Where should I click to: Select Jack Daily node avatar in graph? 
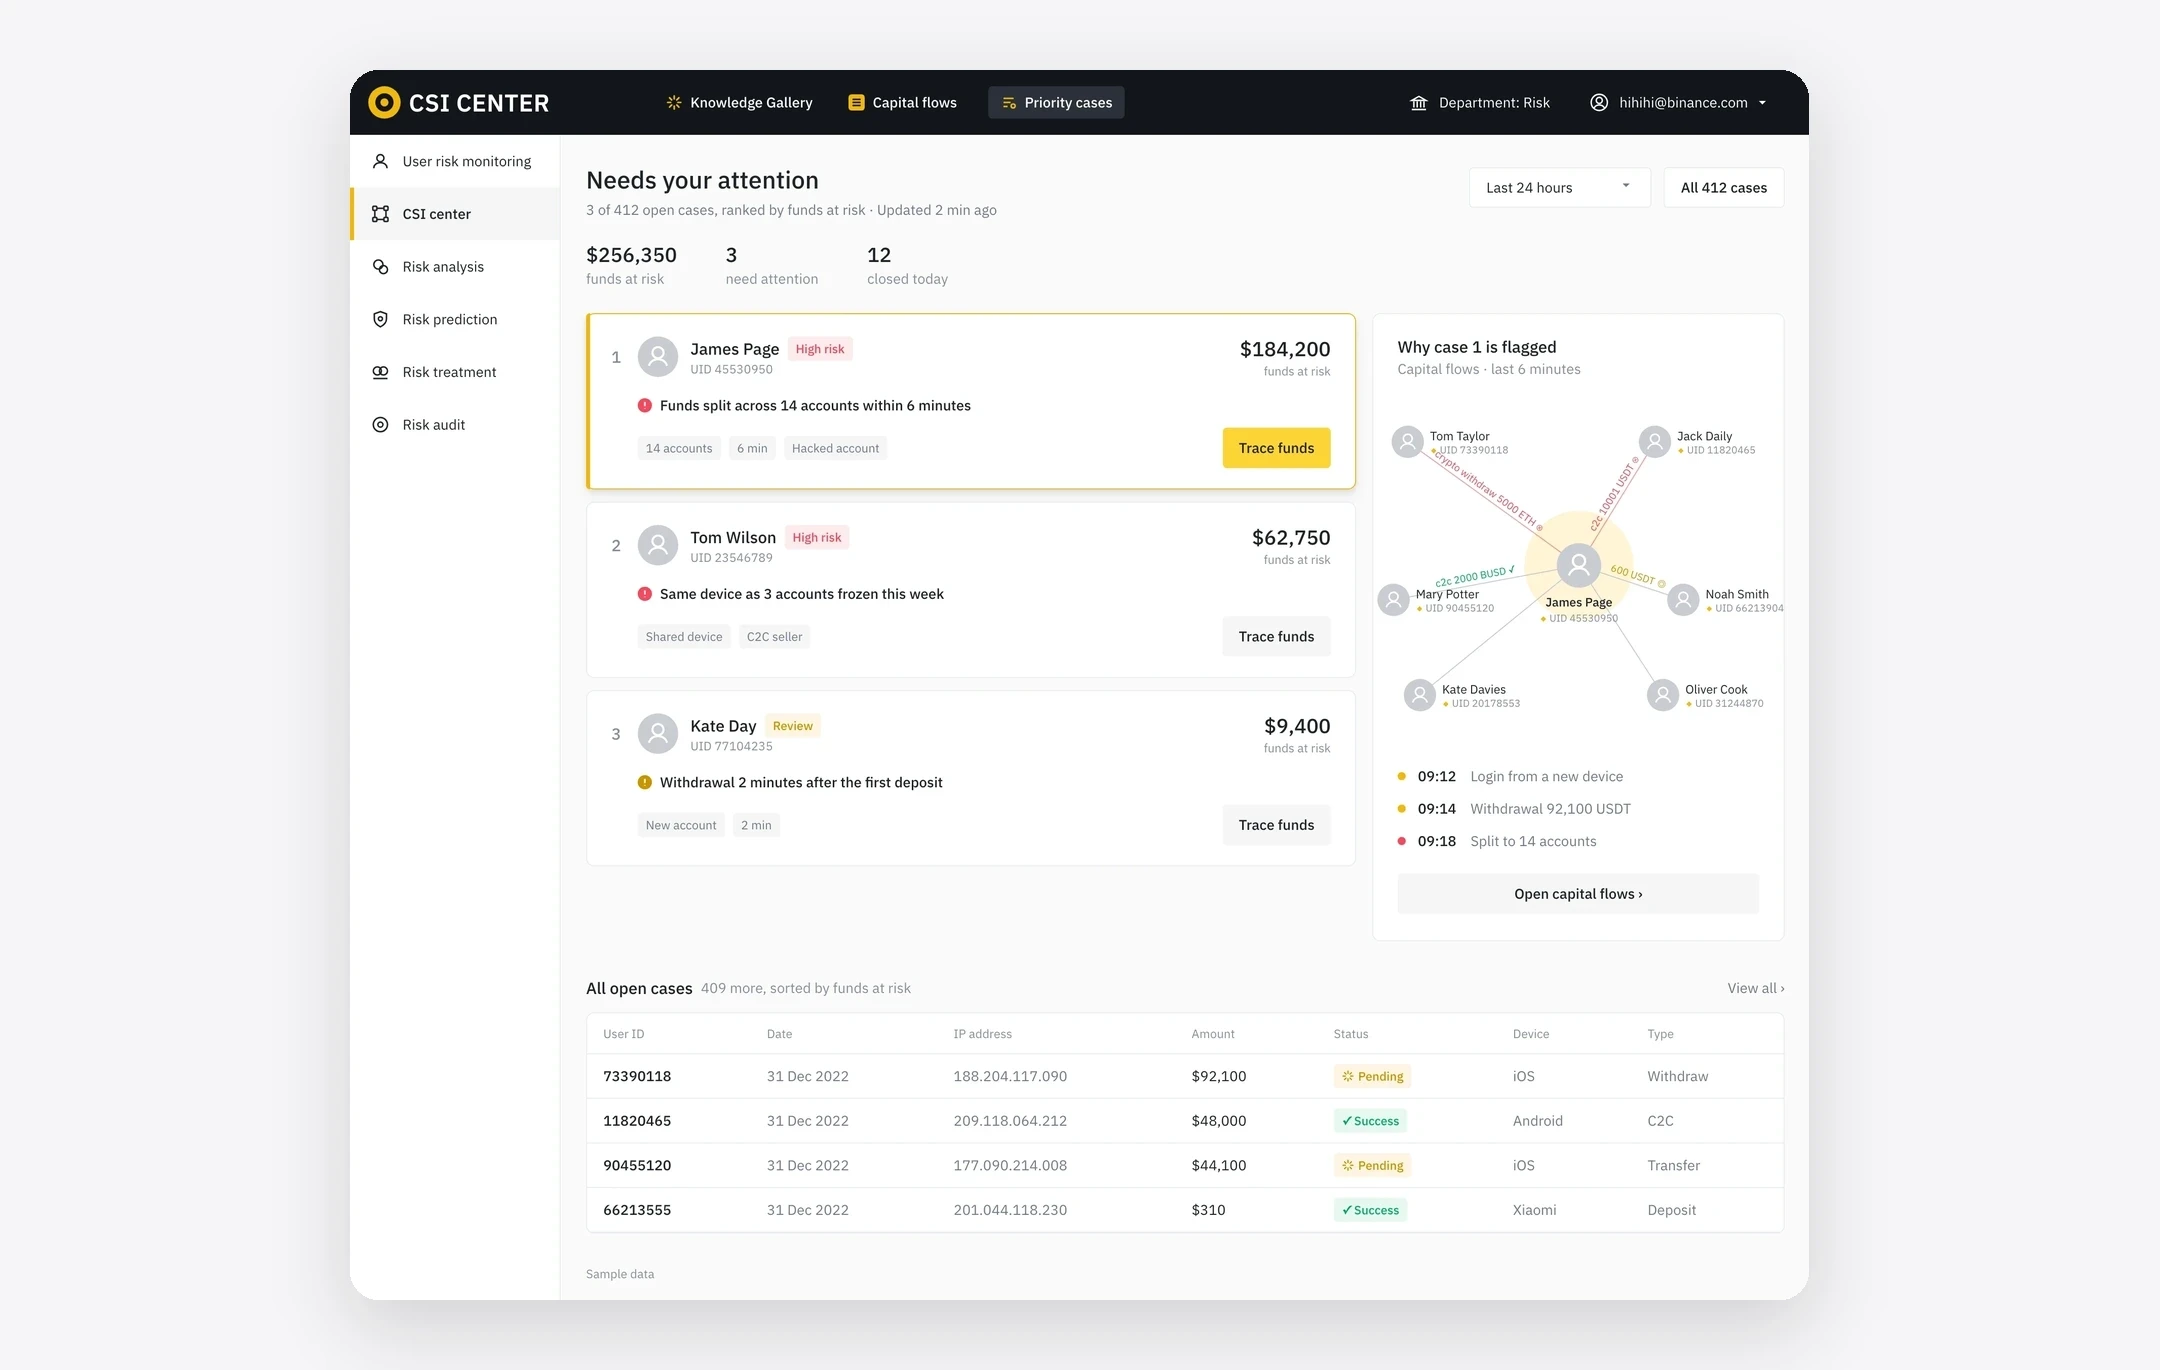[1655, 442]
